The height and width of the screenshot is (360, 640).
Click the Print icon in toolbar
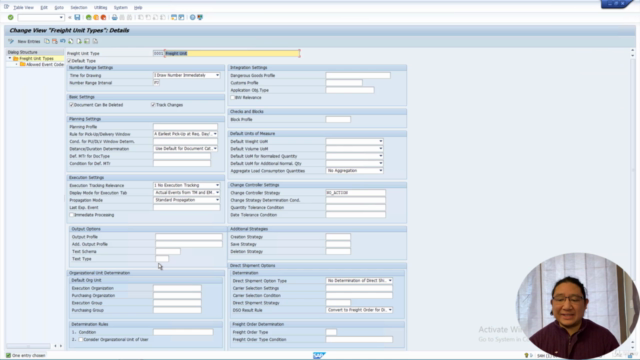pos(115,18)
